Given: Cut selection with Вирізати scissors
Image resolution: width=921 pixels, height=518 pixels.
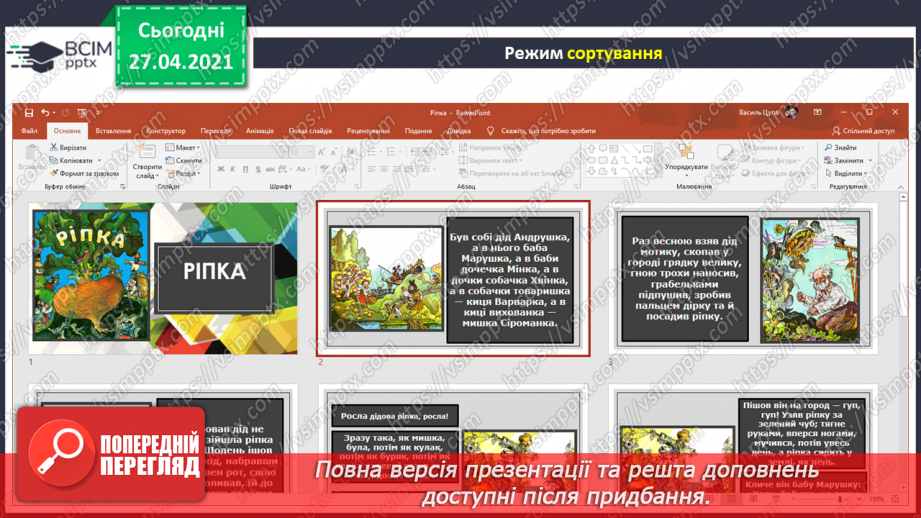Looking at the screenshot, I should tap(68, 147).
